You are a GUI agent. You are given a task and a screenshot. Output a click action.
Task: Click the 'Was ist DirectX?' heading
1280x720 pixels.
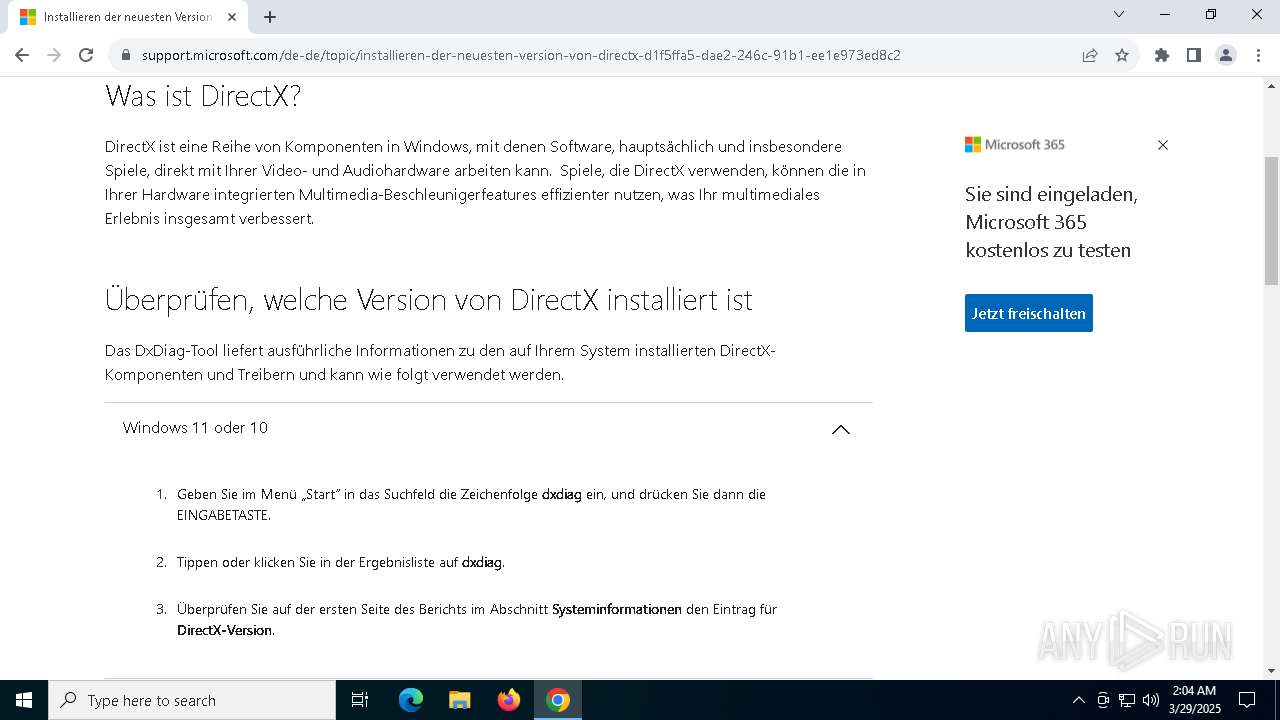[203, 96]
